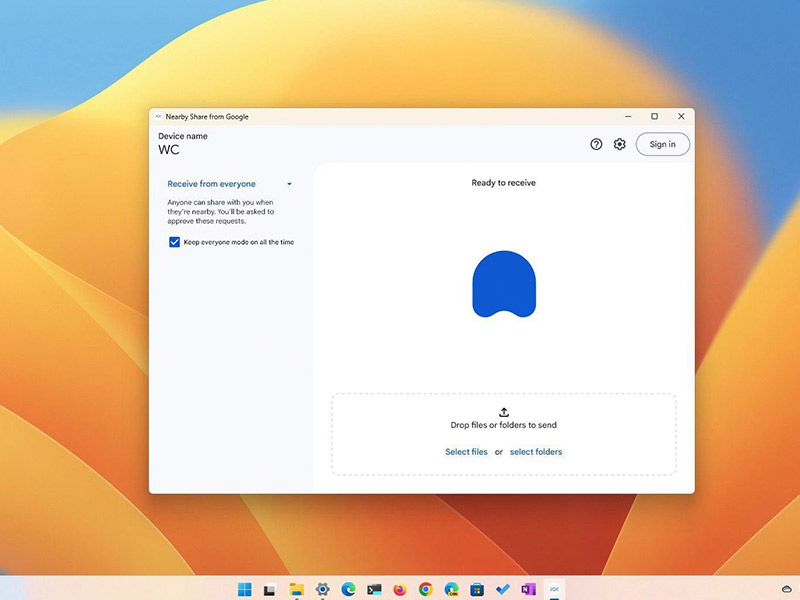
Task: Click Nearby Share icon in the taskbar
Action: (554, 589)
